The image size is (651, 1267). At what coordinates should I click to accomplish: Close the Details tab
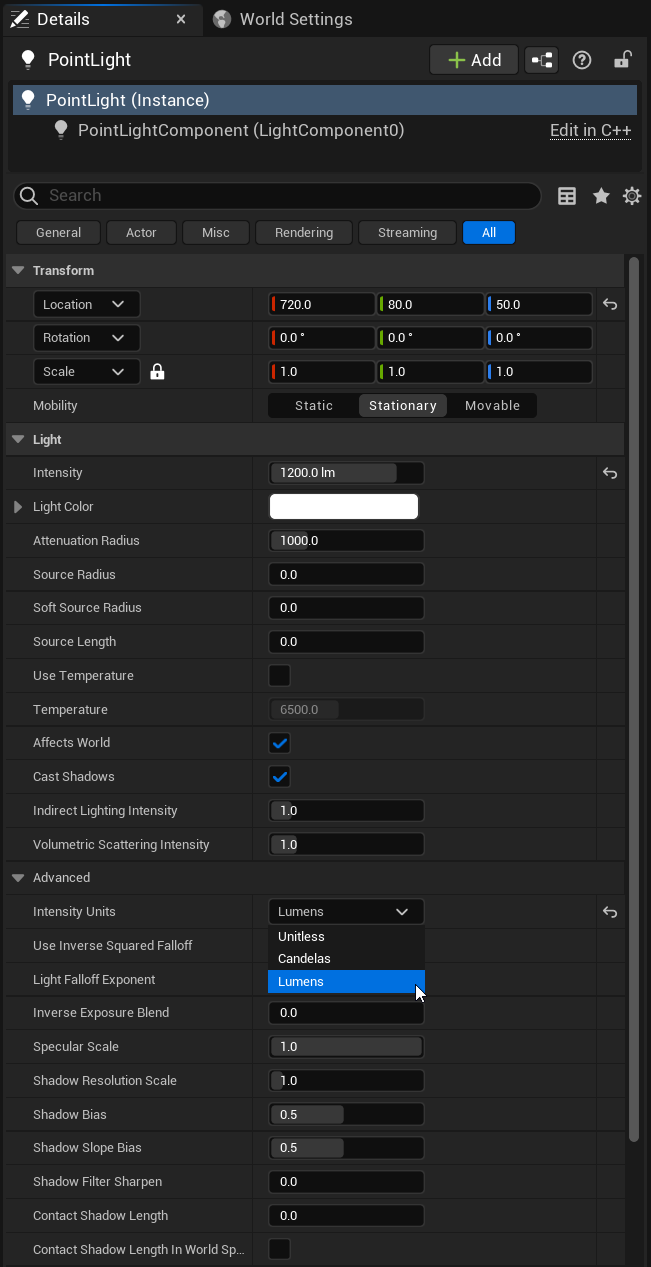(x=181, y=19)
